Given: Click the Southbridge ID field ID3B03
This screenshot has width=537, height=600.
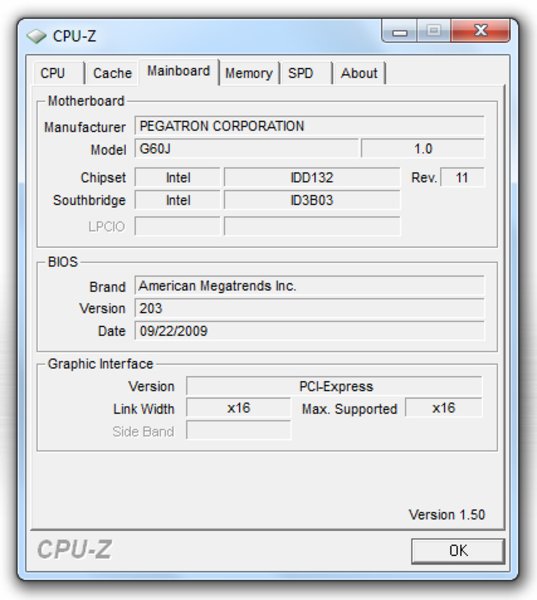Looking at the screenshot, I should [312, 200].
